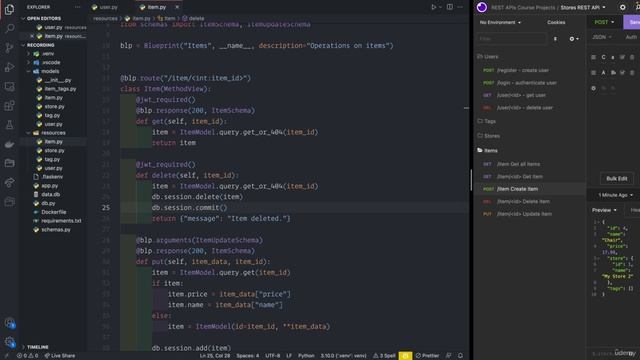The height and width of the screenshot is (360, 640).
Task: Open the Testing flask view
Action: [x=9, y=125]
